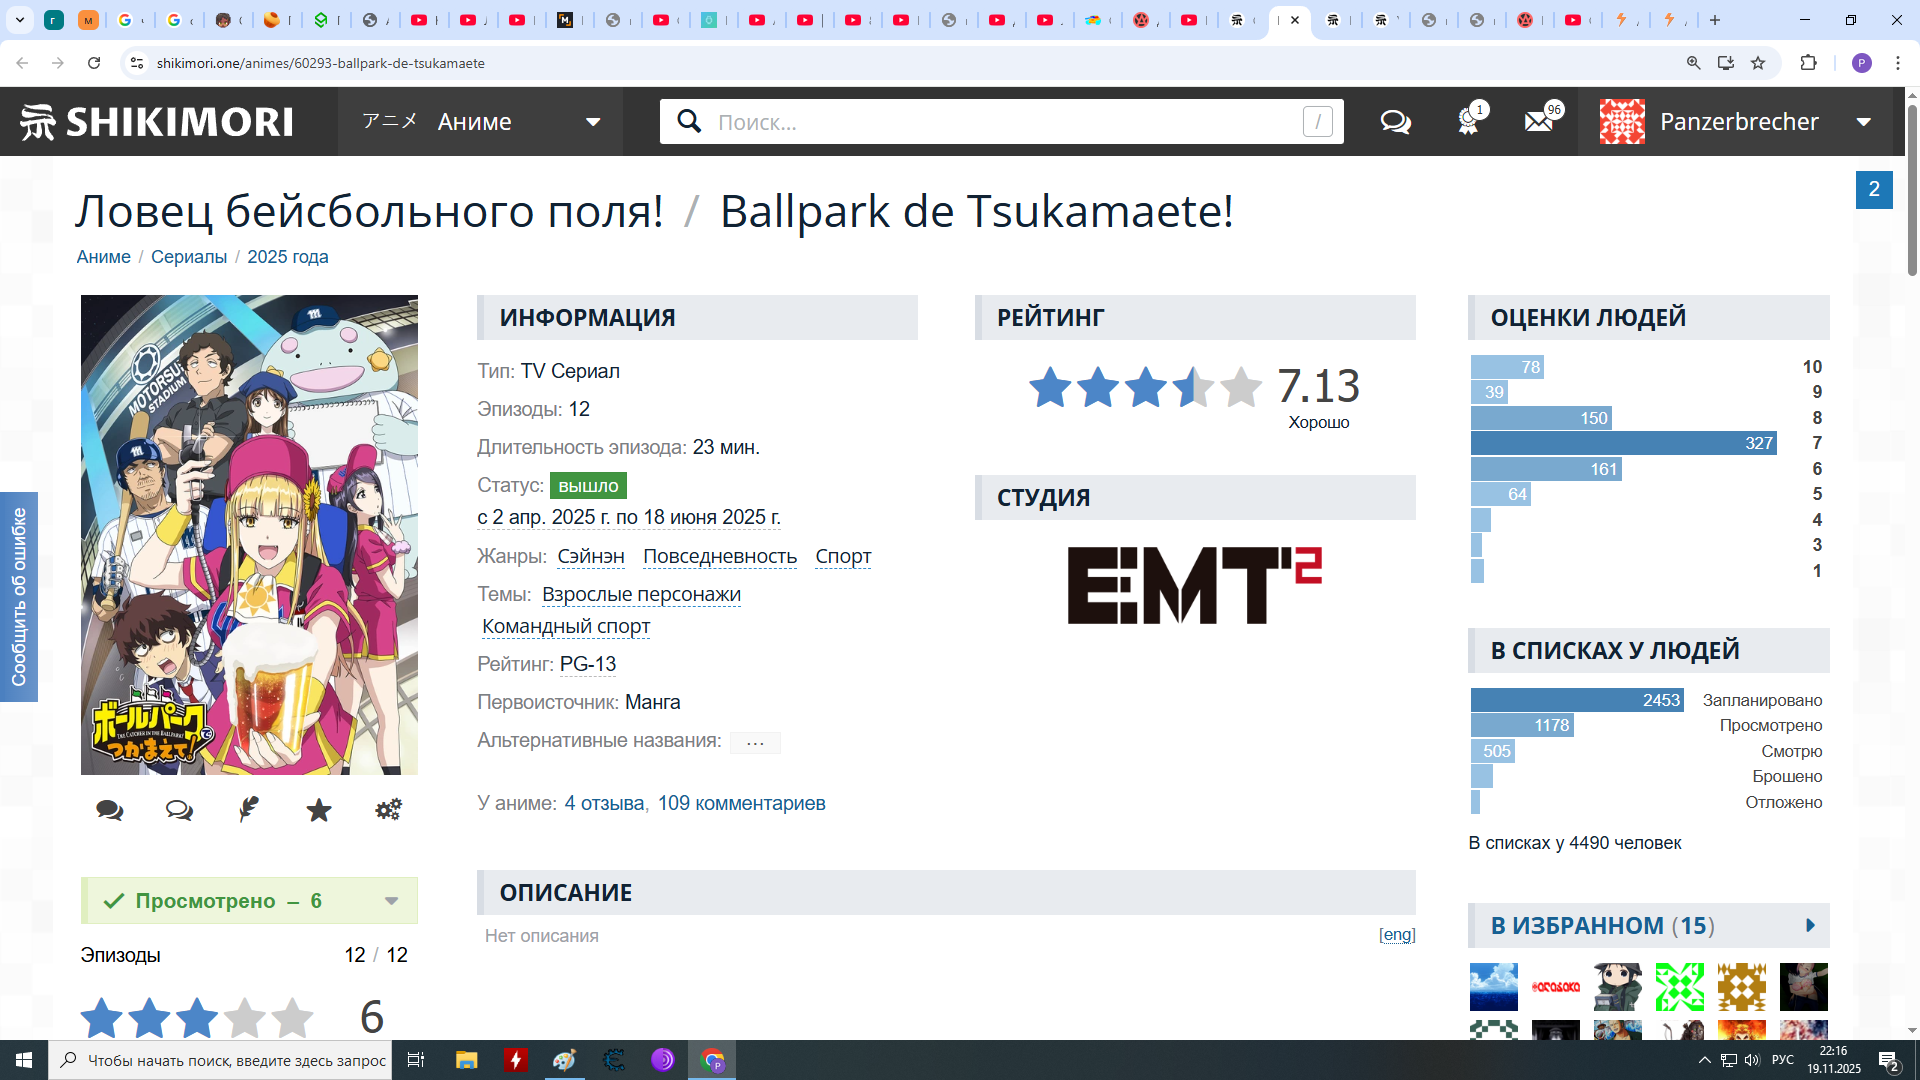Open the mail envelope icon with badge 96

1540,122
